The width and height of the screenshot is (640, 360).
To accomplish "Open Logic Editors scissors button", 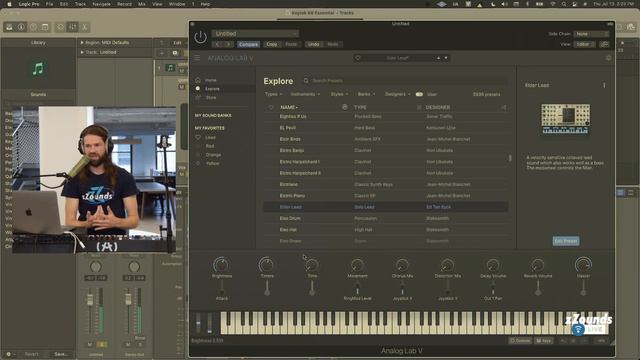I will [84, 27].
